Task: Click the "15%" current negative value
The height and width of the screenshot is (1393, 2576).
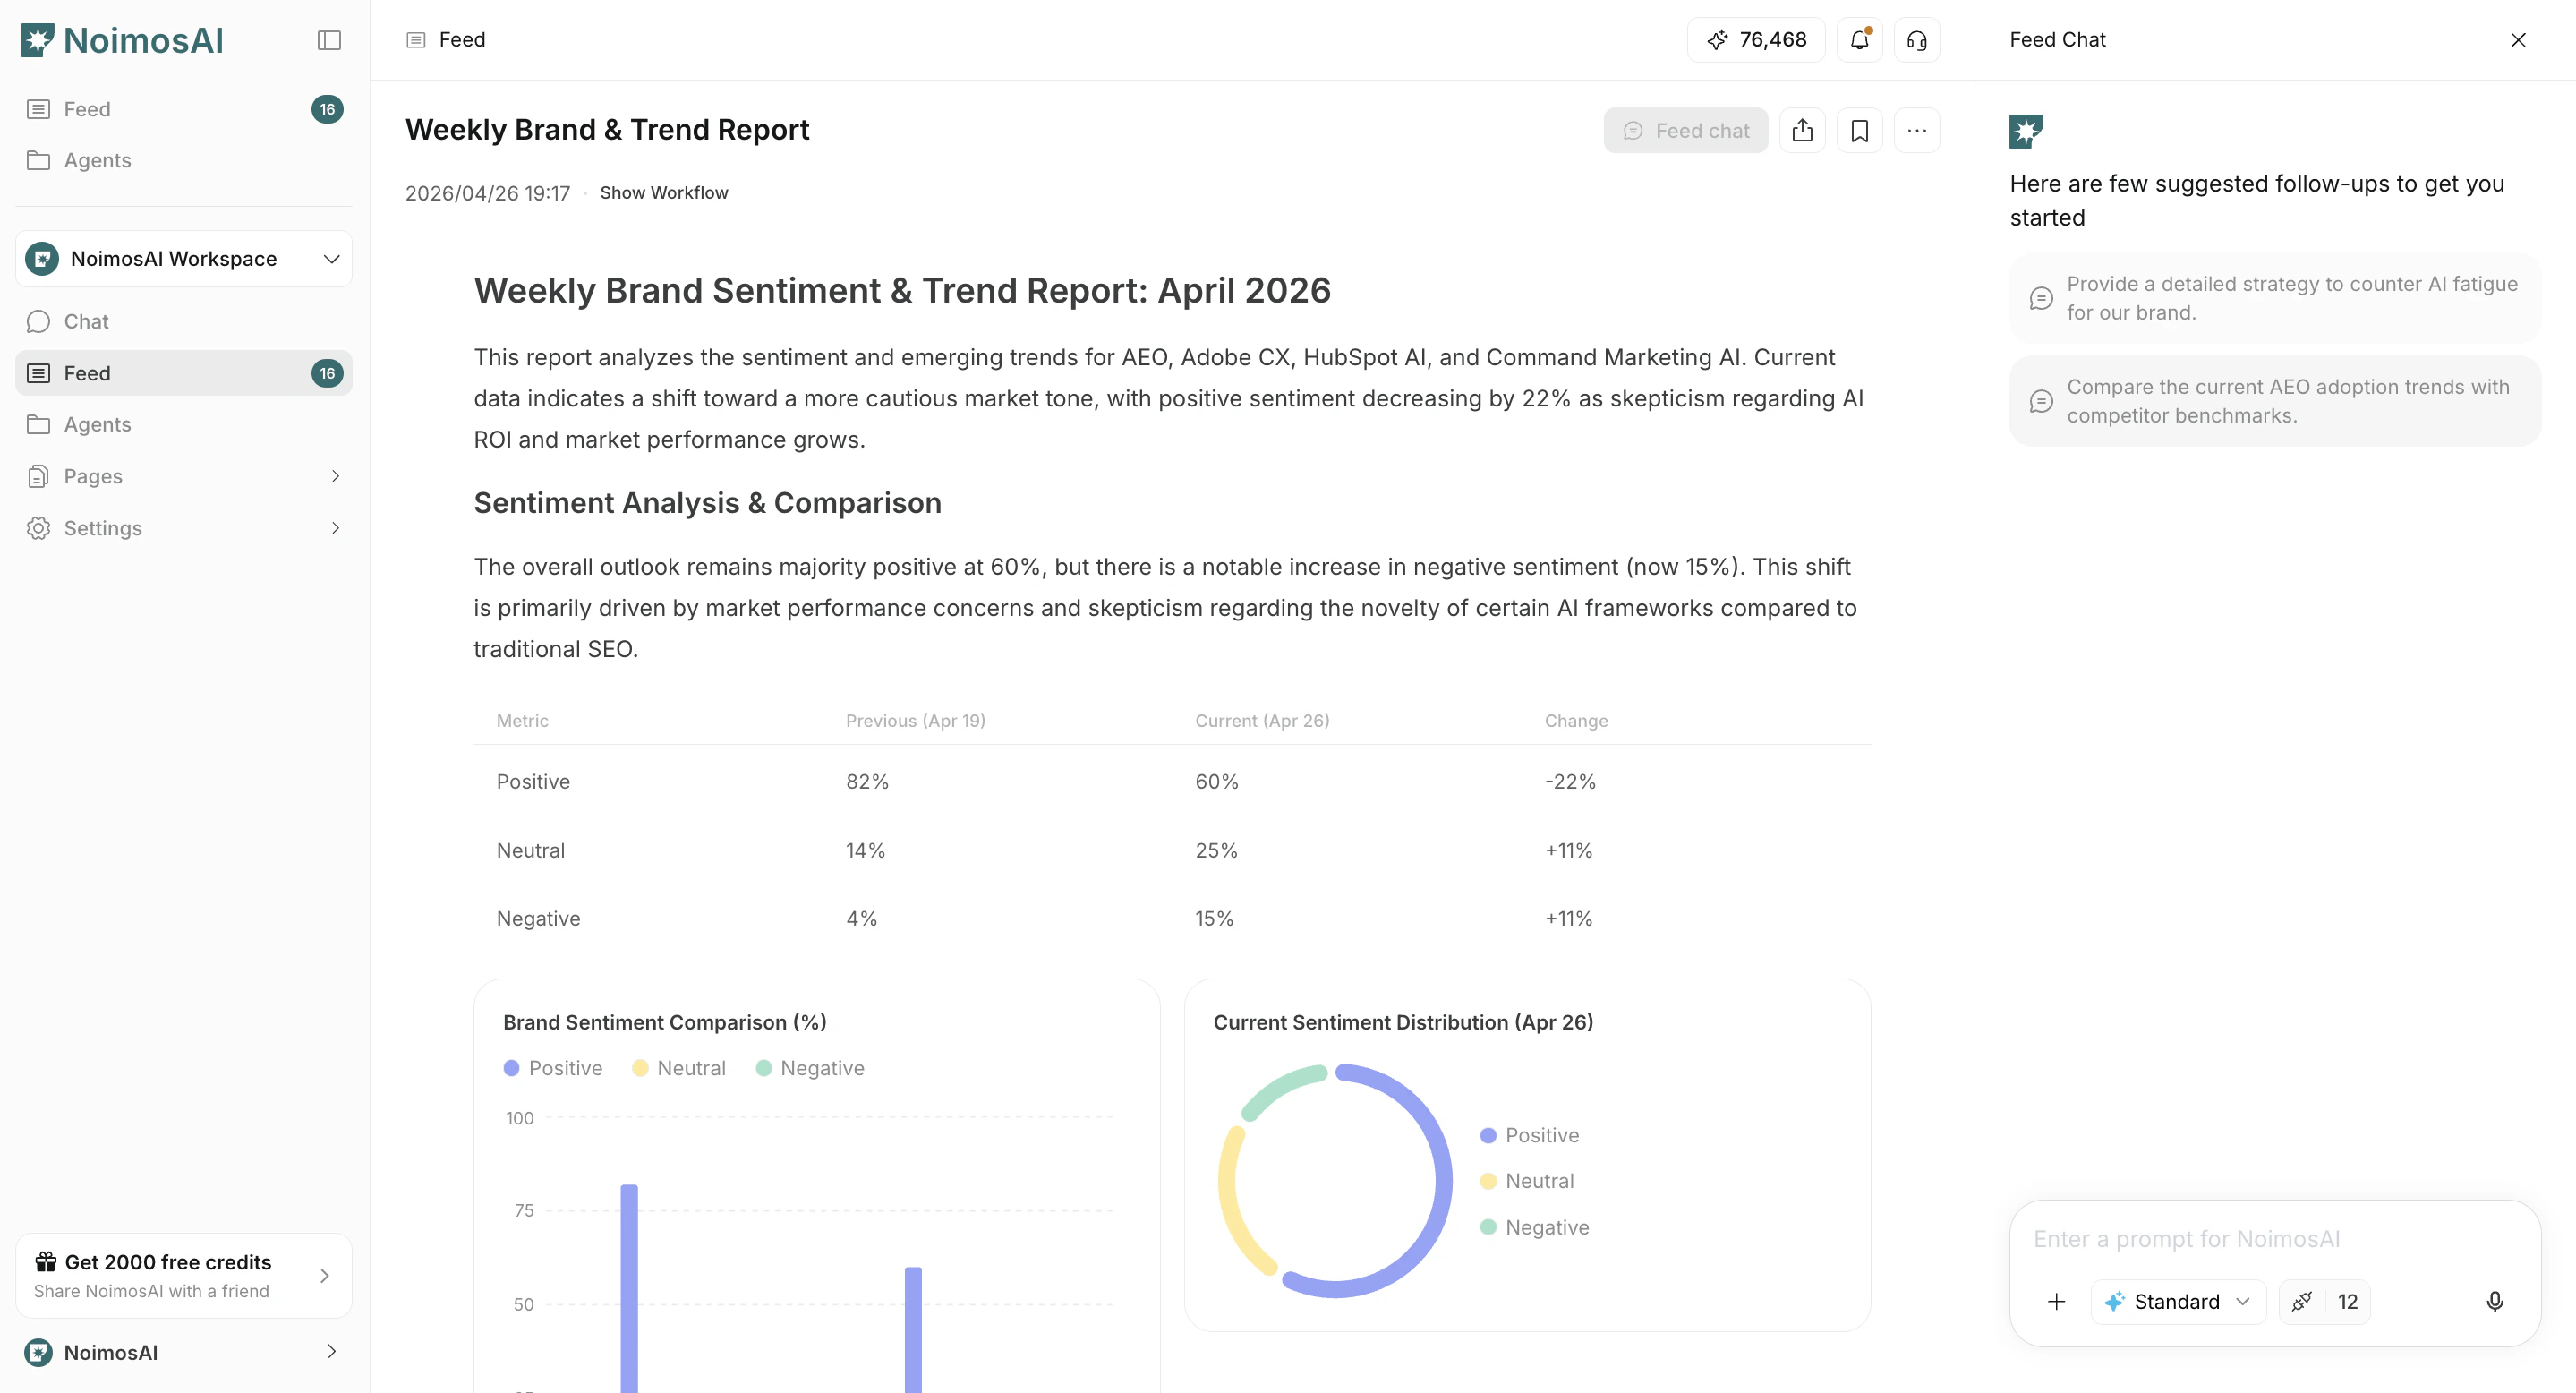Action: [x=1214, y=919]
